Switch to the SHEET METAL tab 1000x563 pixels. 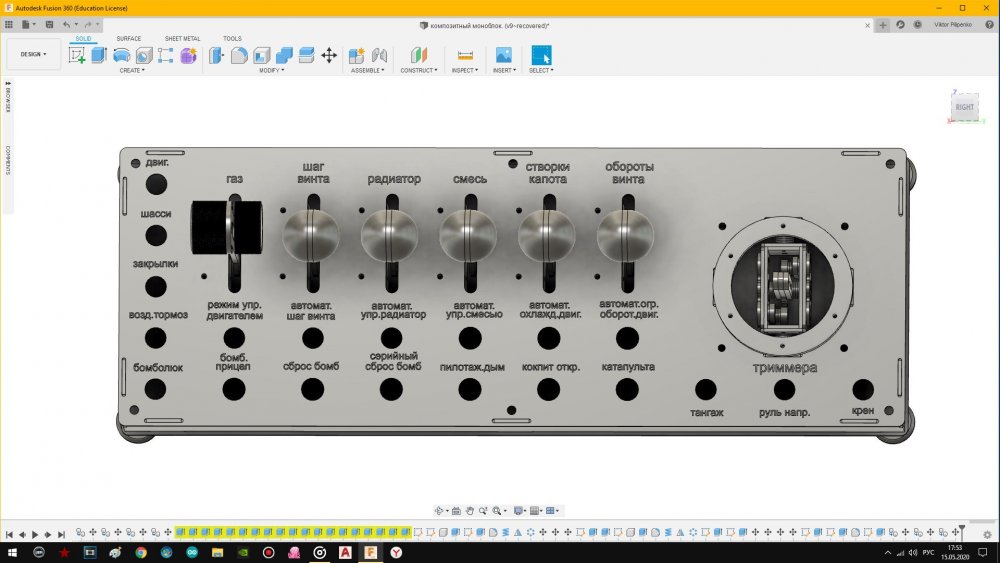182,38
